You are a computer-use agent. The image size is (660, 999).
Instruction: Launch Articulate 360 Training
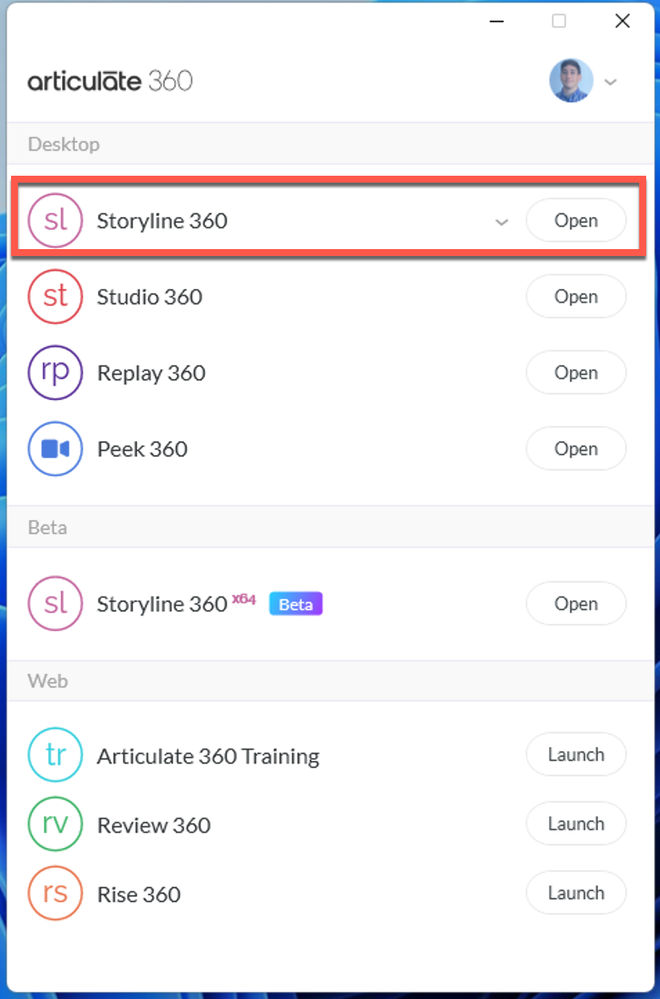coord(576,755)
